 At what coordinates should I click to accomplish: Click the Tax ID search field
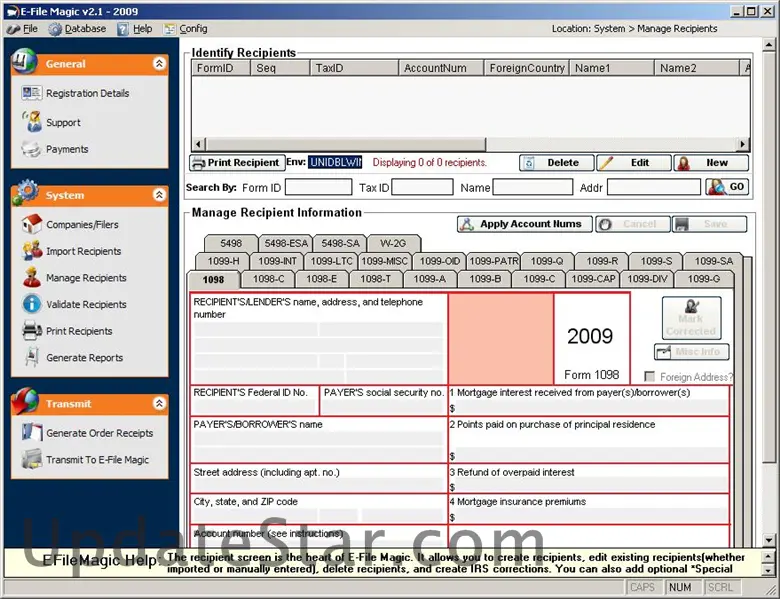(422, 188)
